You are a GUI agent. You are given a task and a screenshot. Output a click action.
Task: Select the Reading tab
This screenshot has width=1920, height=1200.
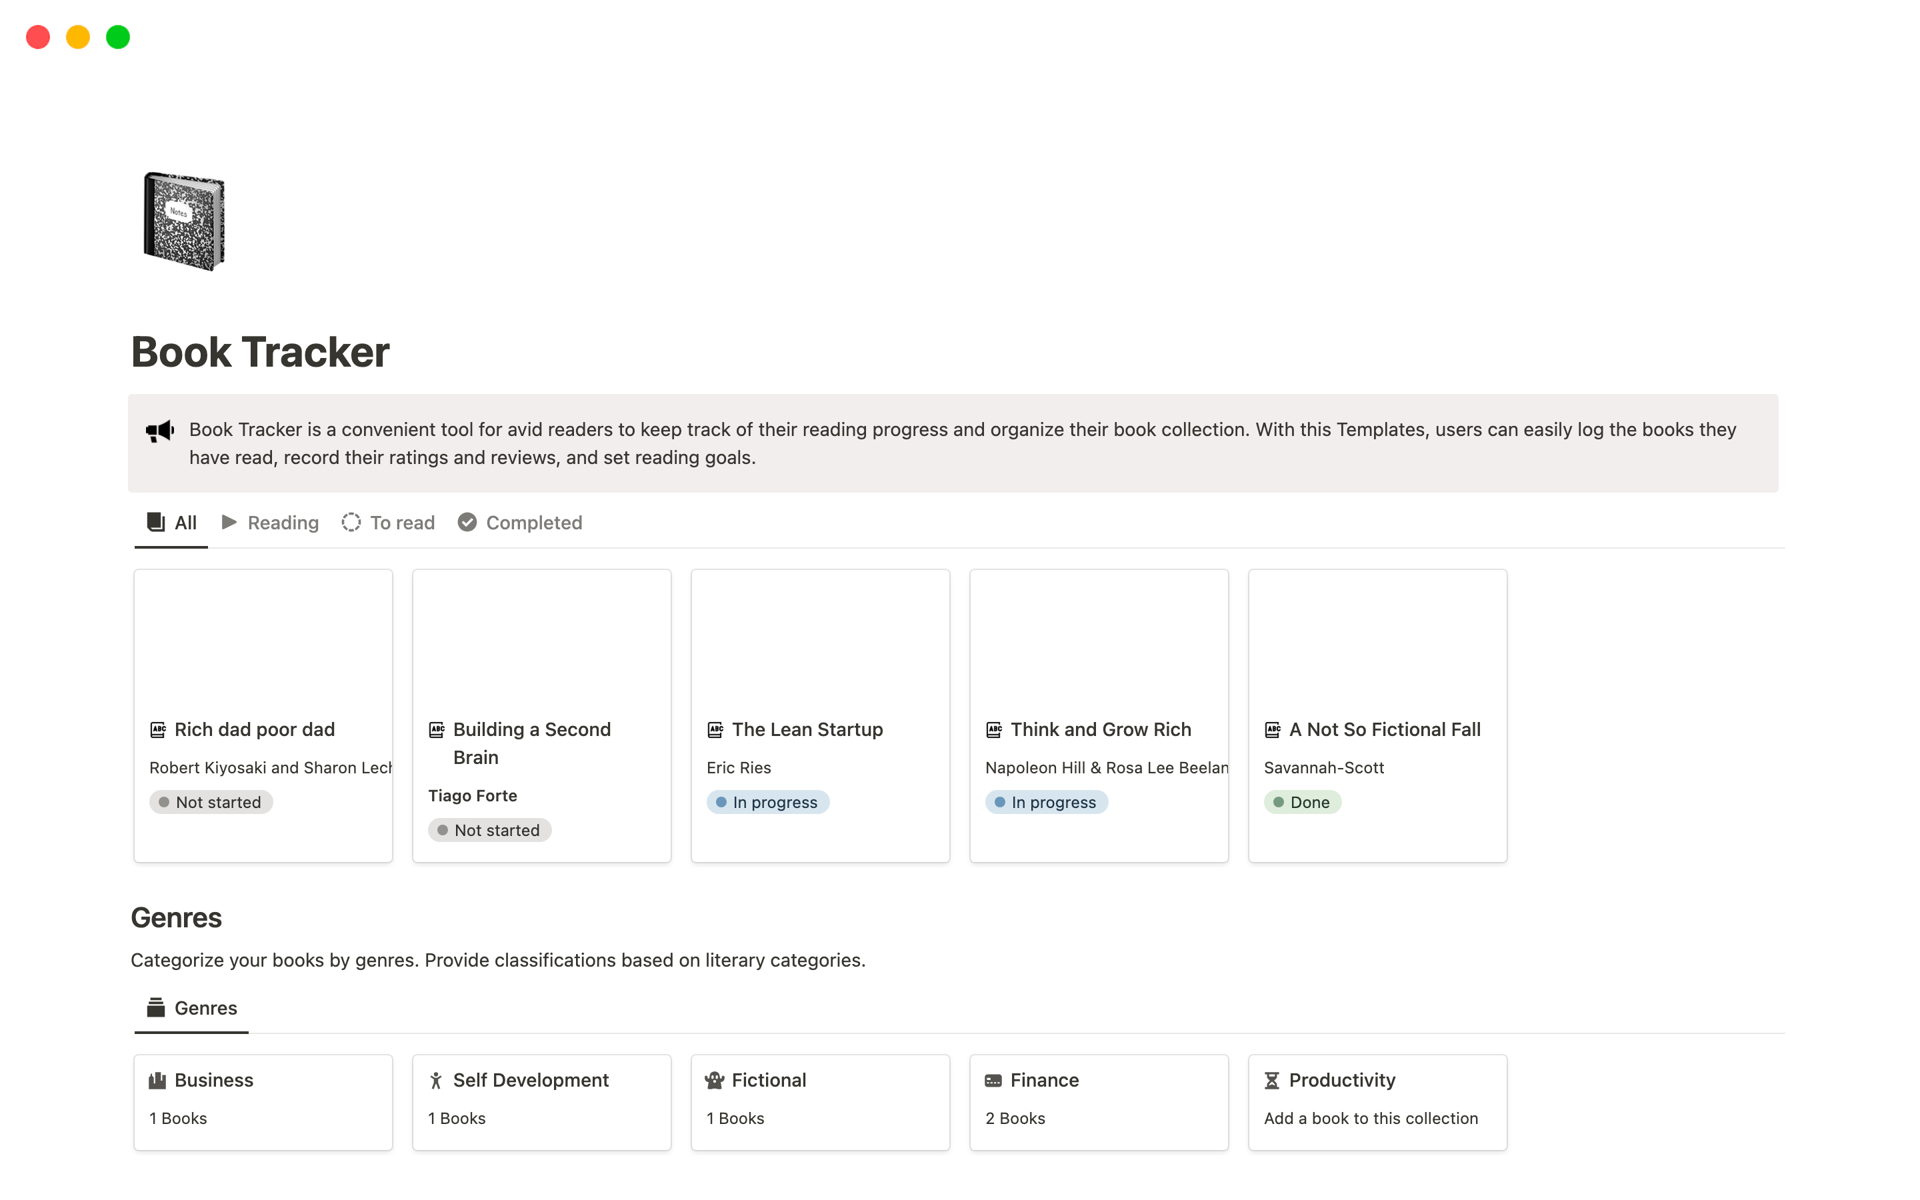(270, 523)
